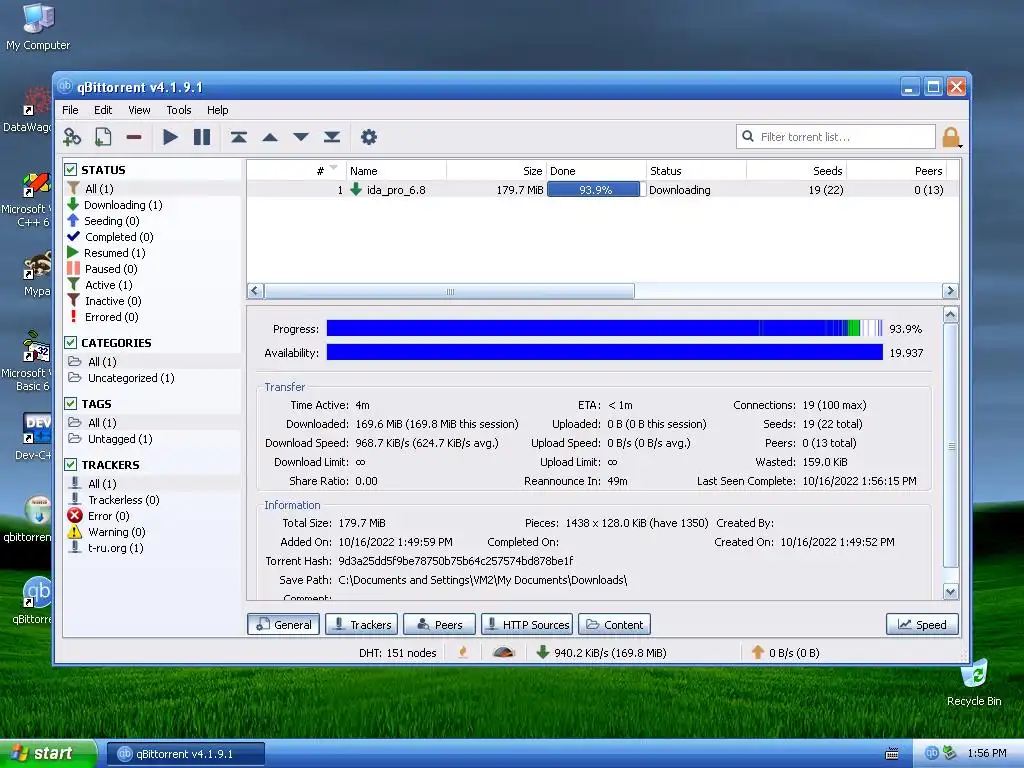Switch to the HTTP Sources tab
The width and height of the screenshot is (1024, 768).
527,624
